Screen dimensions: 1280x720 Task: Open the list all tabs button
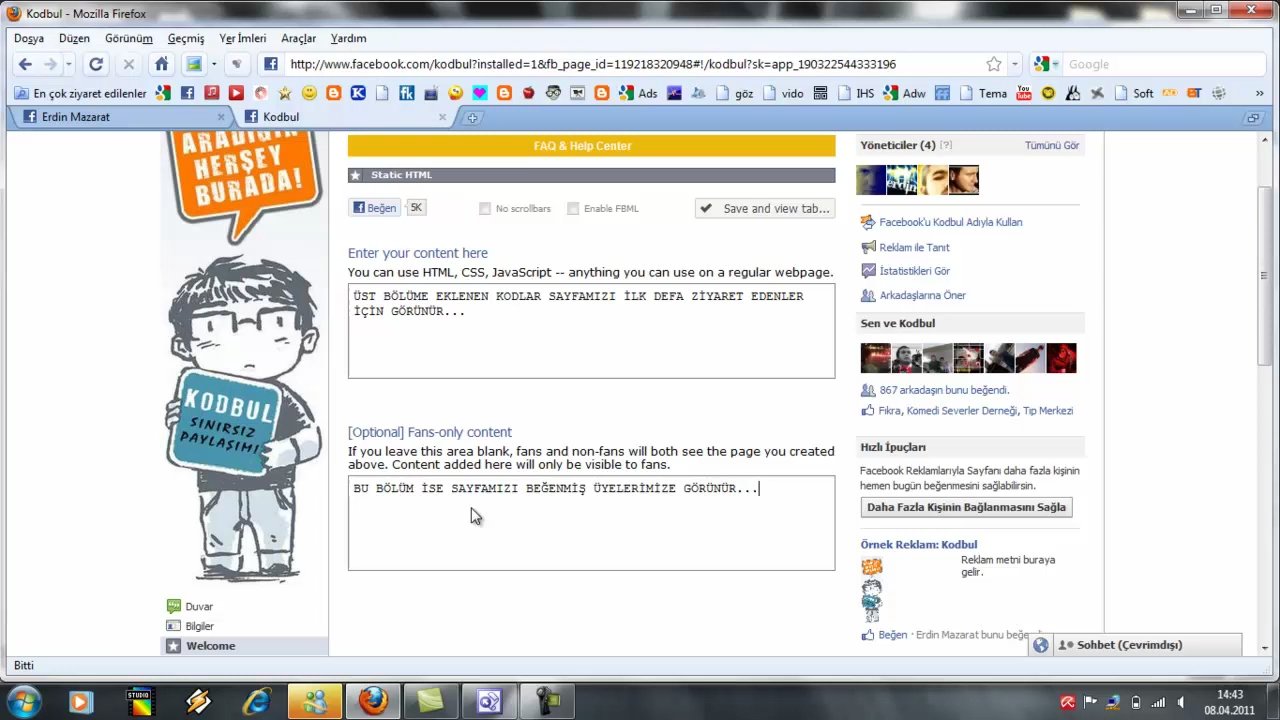pos(1253,117)
